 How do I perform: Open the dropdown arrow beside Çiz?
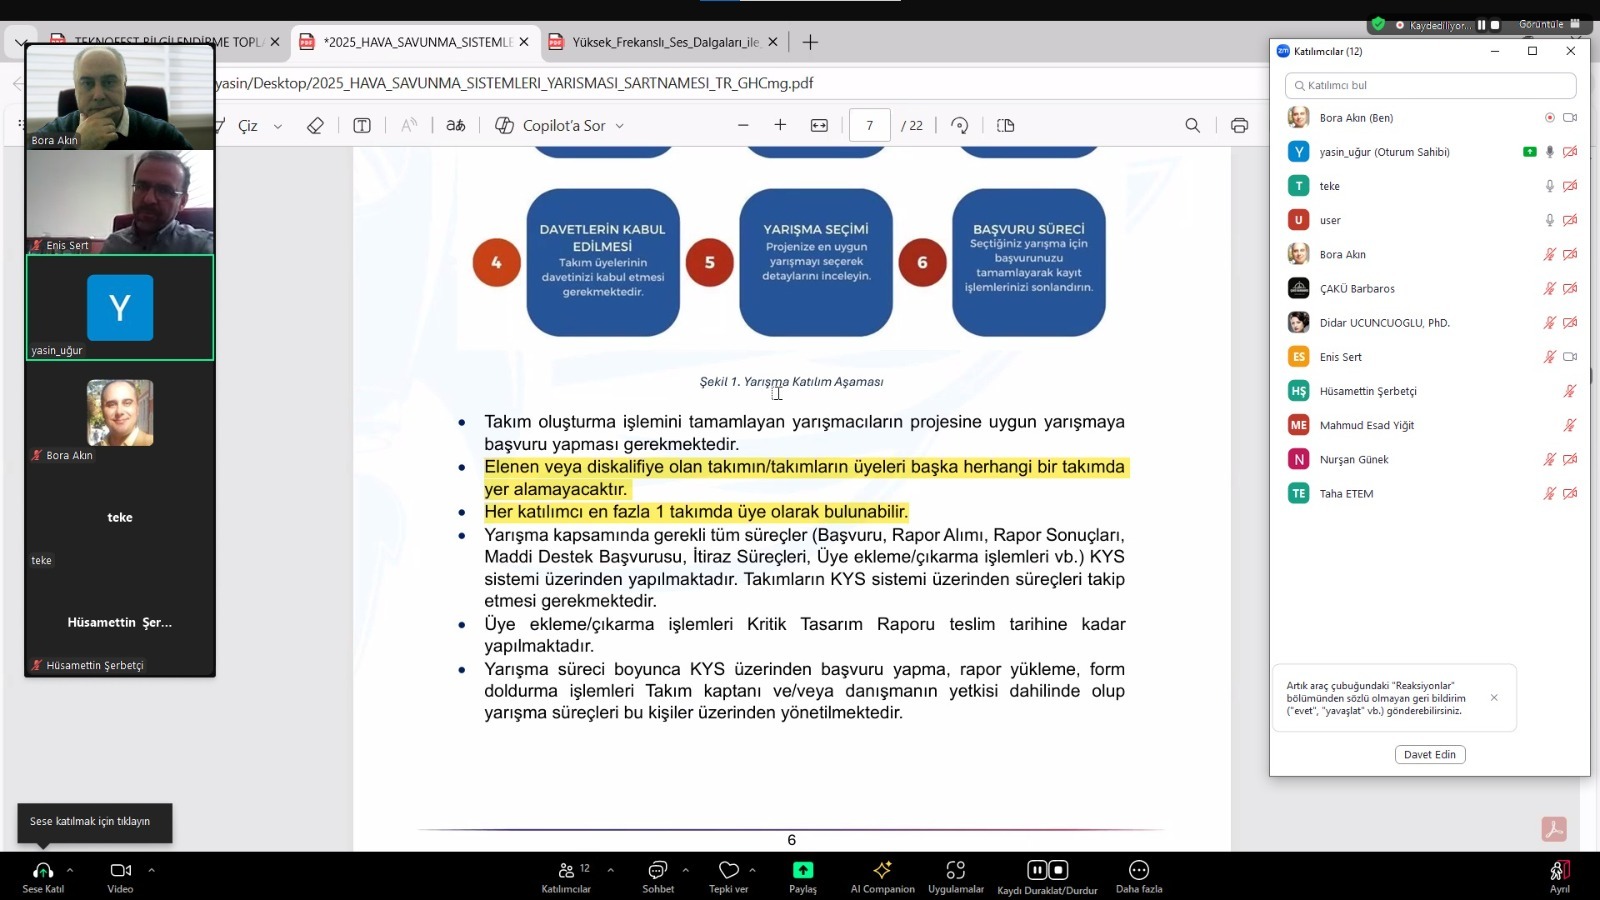(x=278, y=126)
